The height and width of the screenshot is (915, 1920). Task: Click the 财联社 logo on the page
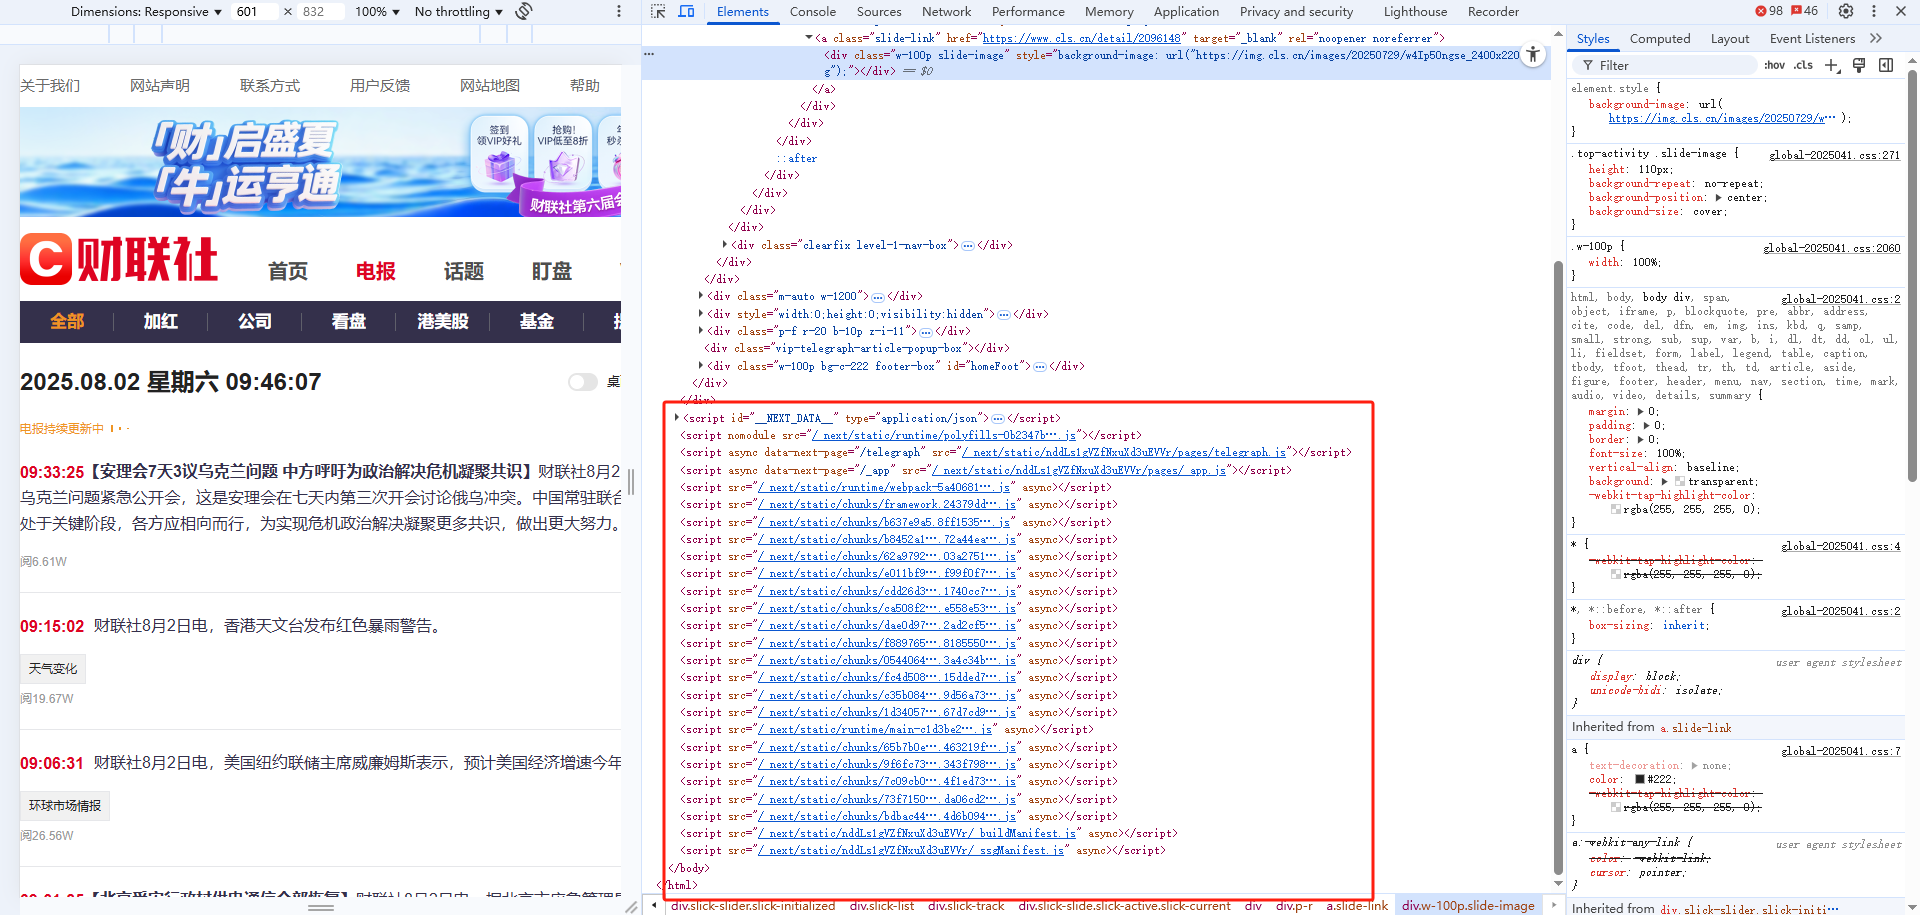pyautogui.click(x=119, y=260)
